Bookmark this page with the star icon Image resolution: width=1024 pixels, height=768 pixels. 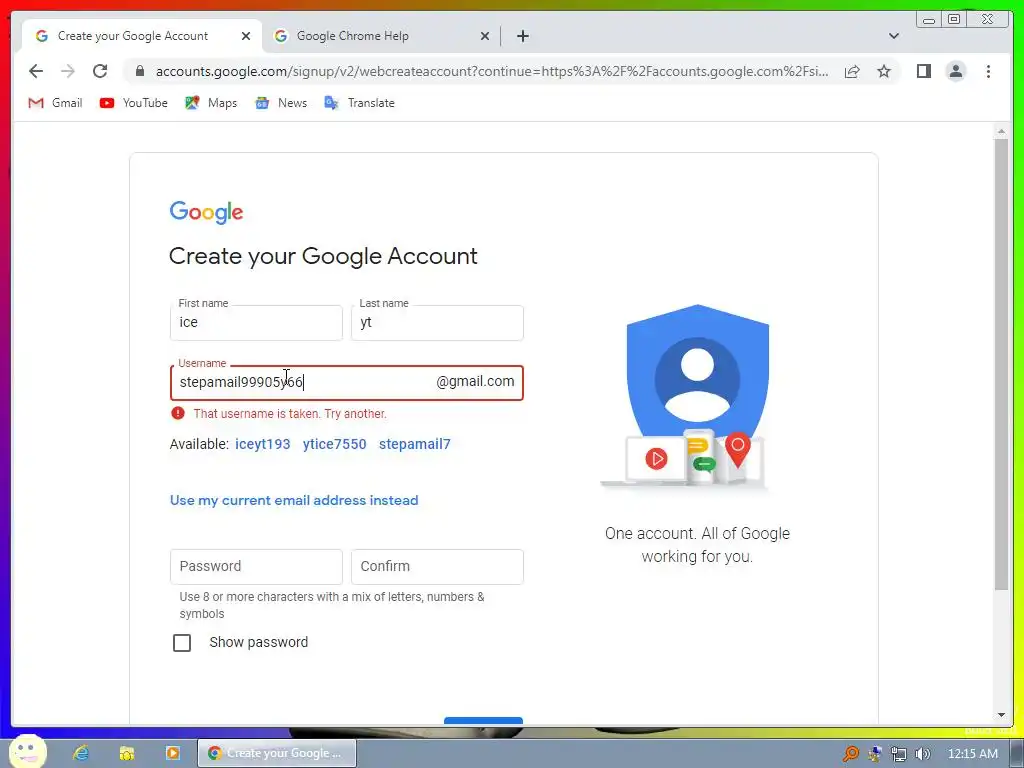click(x=884, y=71)
